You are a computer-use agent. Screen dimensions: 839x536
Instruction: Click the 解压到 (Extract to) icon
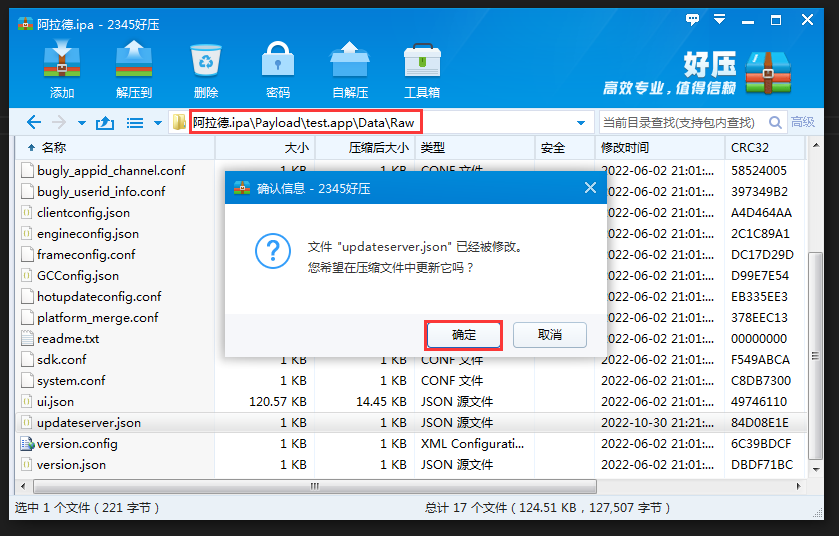tap(133, 70)
